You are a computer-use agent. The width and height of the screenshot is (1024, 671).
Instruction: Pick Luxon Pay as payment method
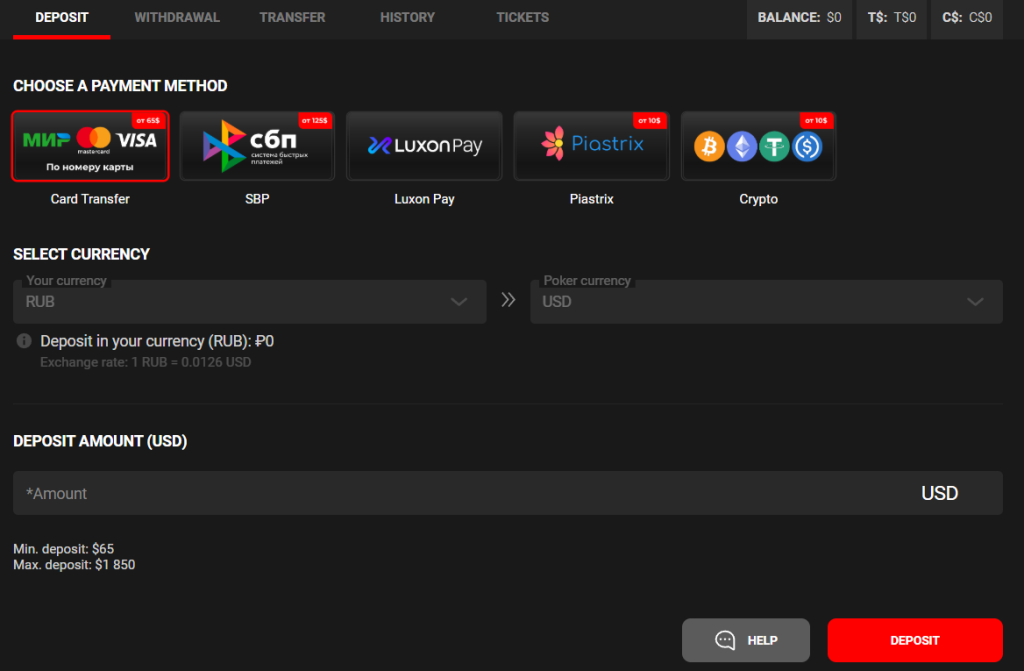click(x=424, y=146)
